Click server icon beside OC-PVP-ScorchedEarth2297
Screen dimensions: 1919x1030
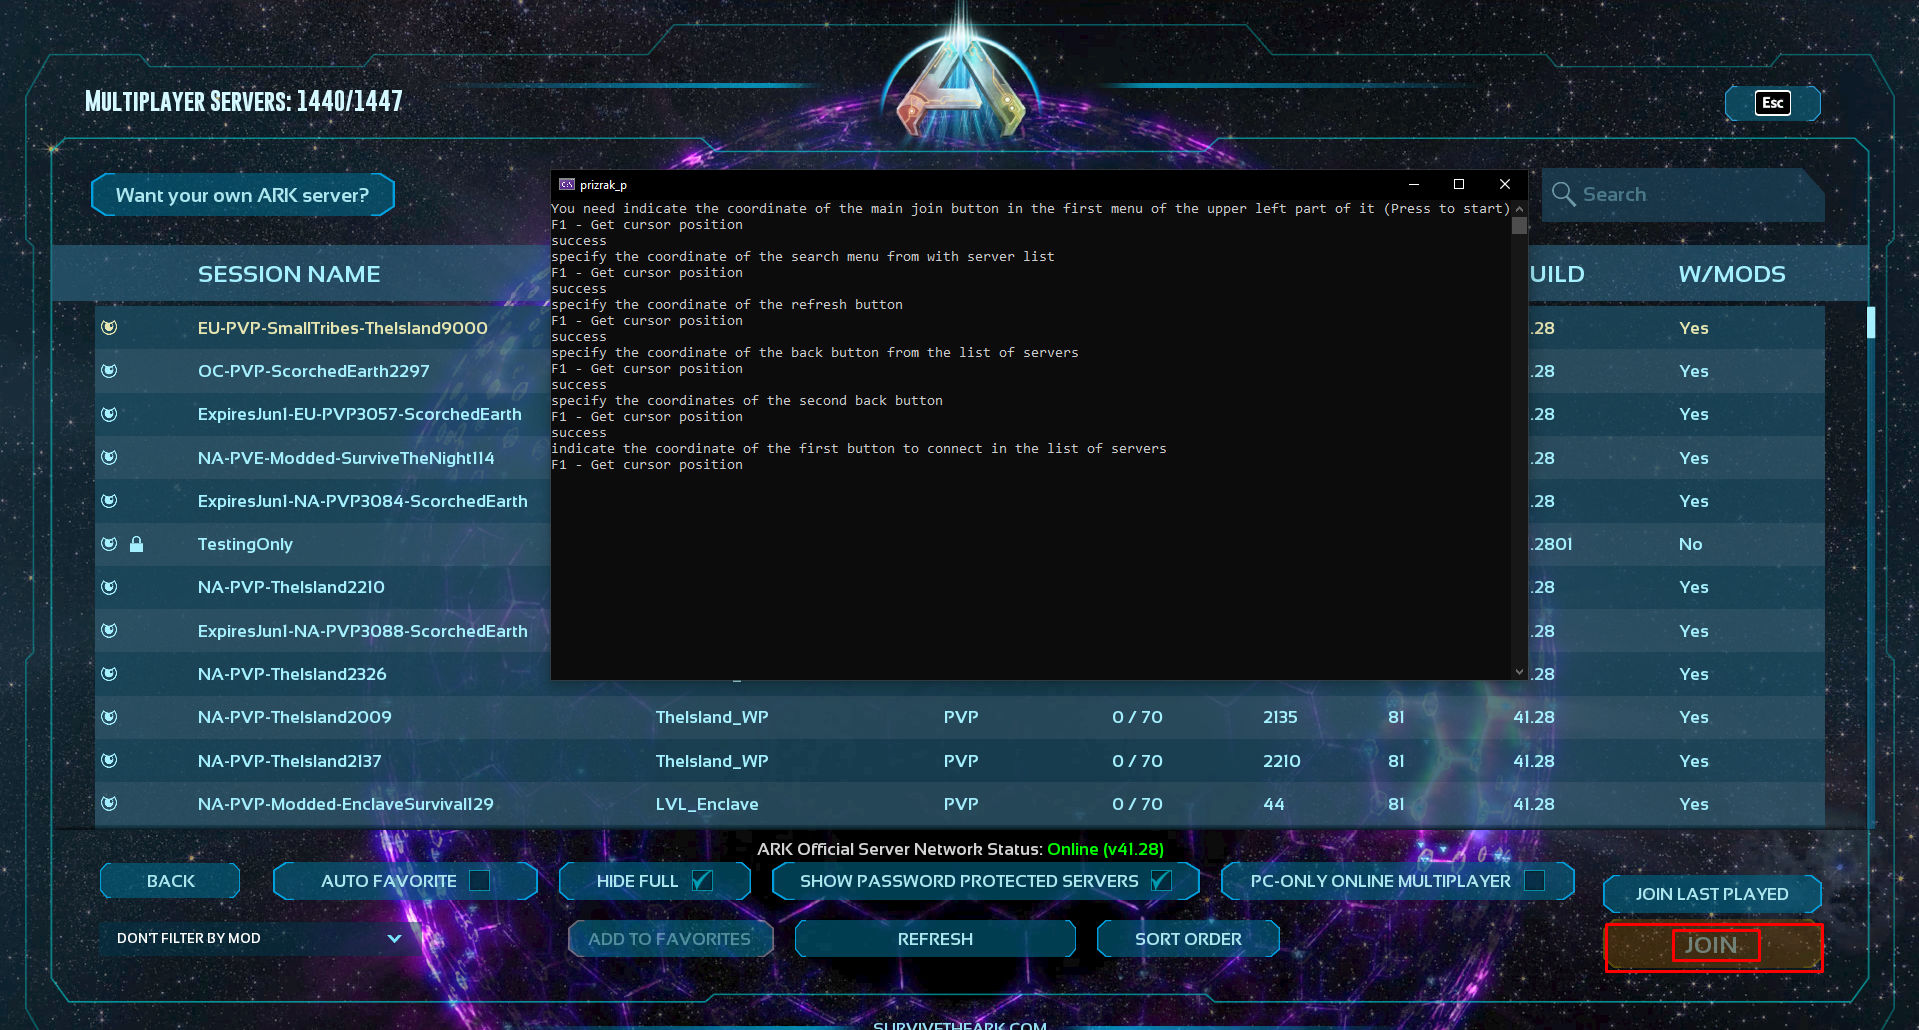coord(109,371)
